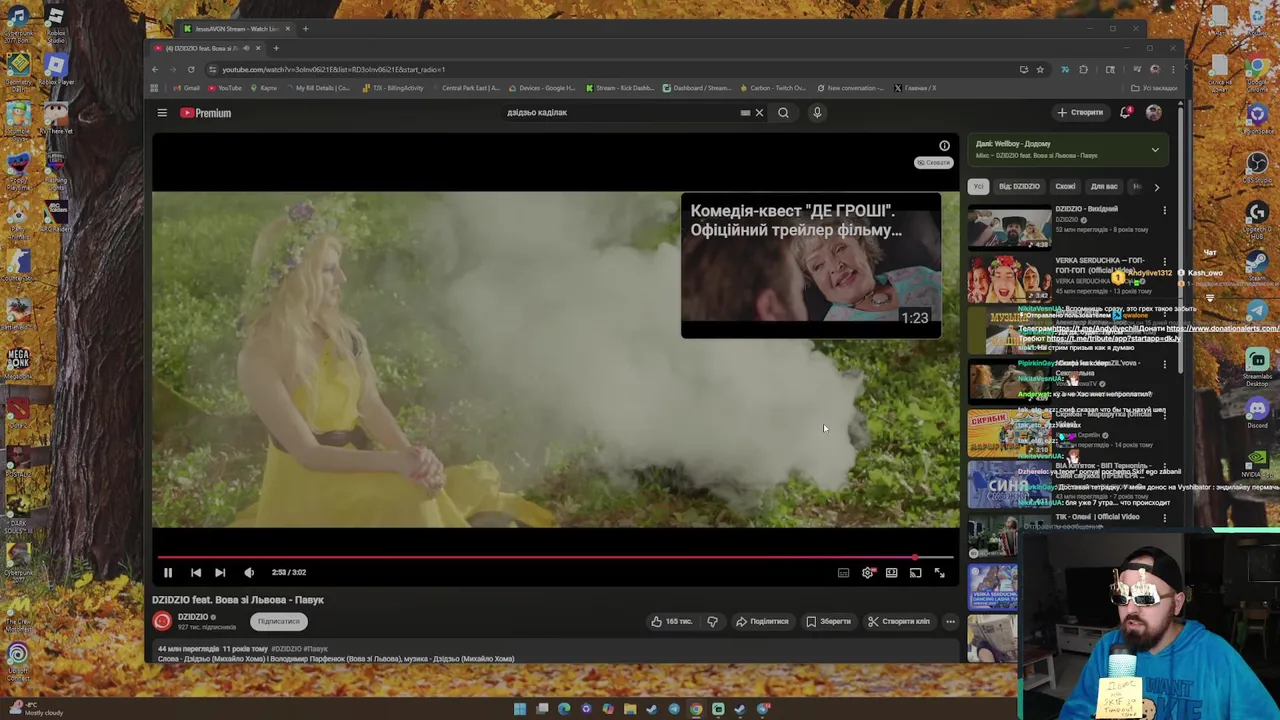Open YouTube notifications bell
The image size is (1280, 720).
pos(1126,113)
